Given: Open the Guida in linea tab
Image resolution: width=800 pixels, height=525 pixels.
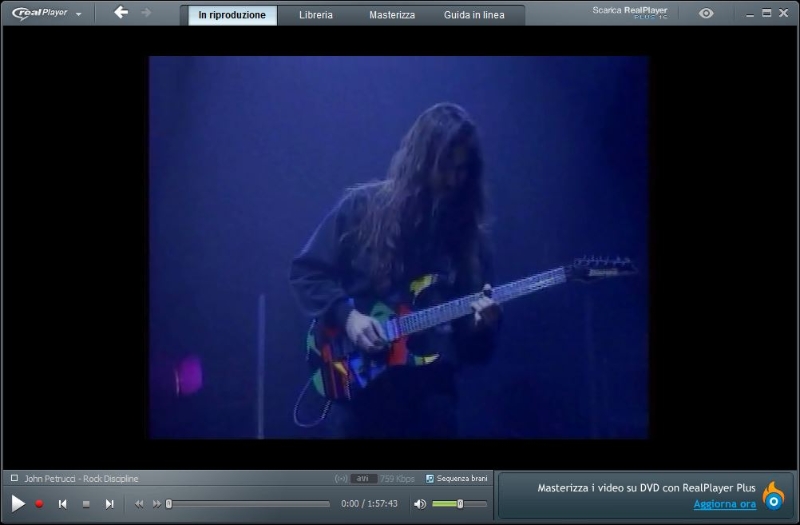Looking at the screenshot, I should pyautogui.click(x=474, y=15).
